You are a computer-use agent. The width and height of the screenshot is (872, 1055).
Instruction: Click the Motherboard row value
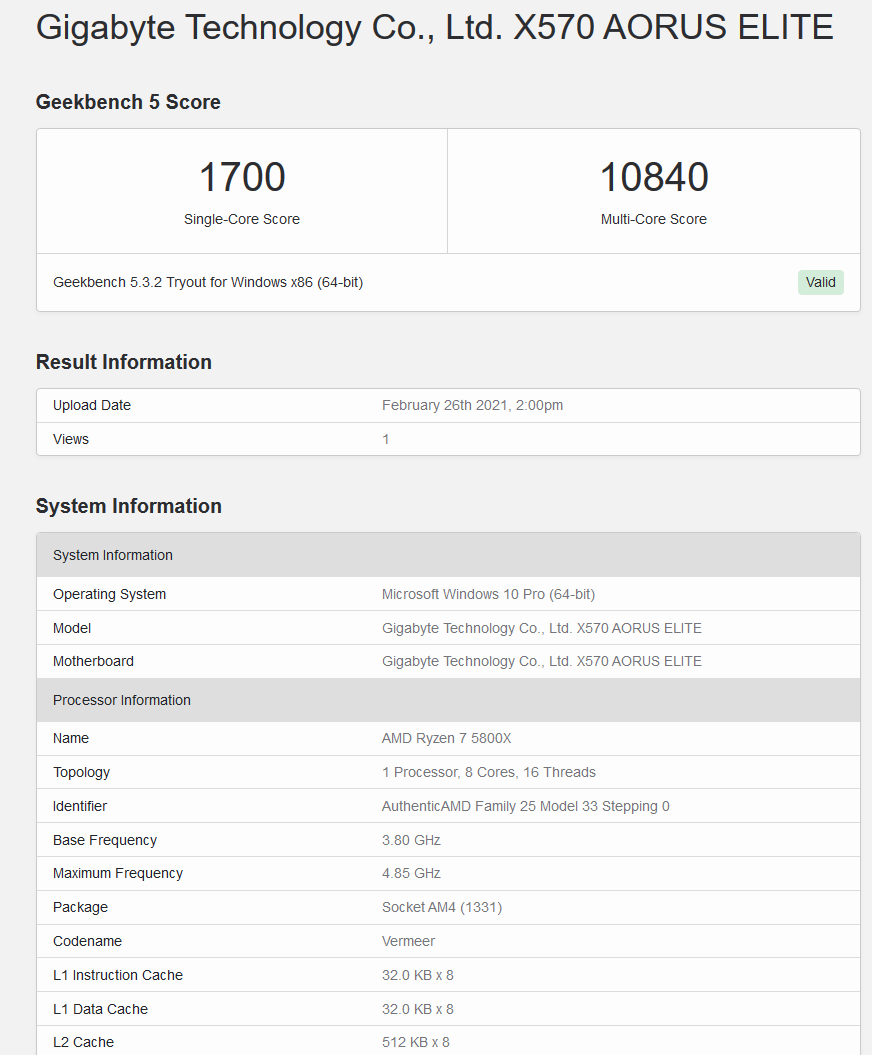542,661
